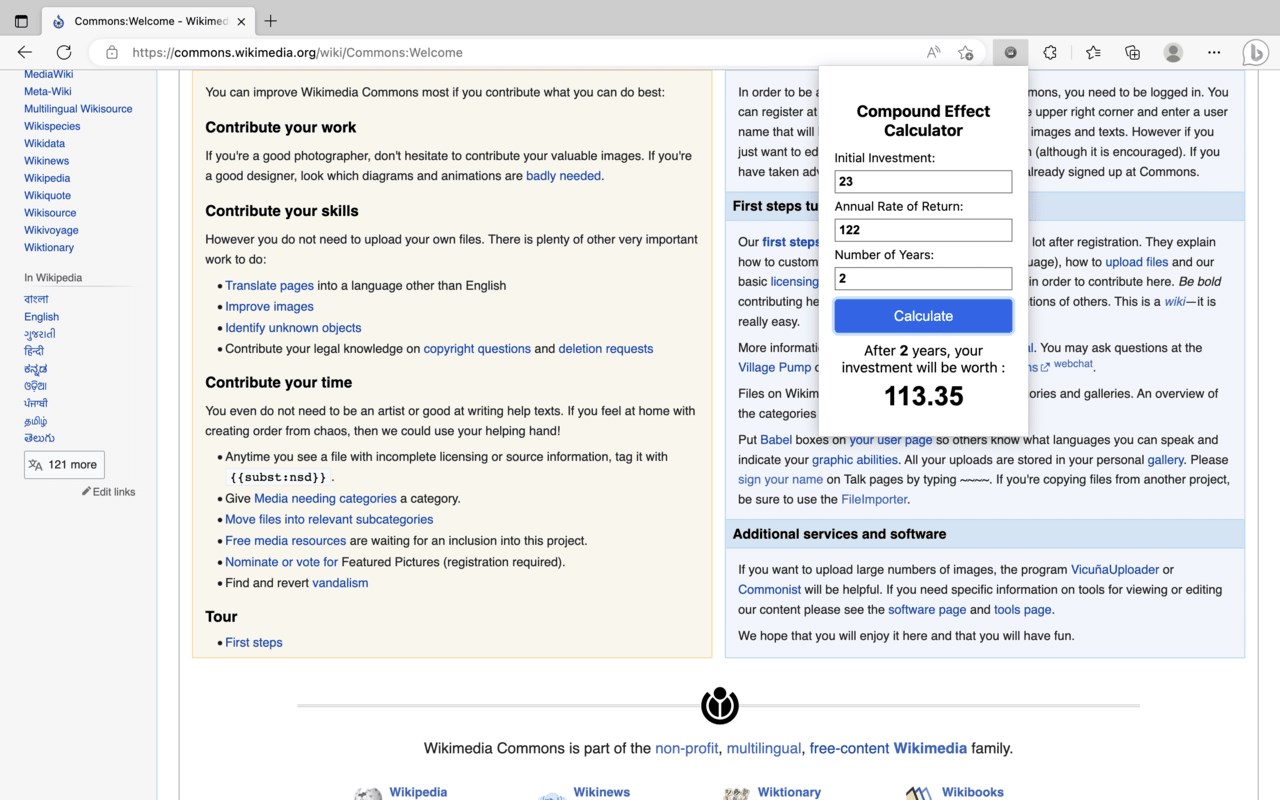Open the user profile menu
The height and width of the screenshot is (800, 1280).
point(1174,52)
